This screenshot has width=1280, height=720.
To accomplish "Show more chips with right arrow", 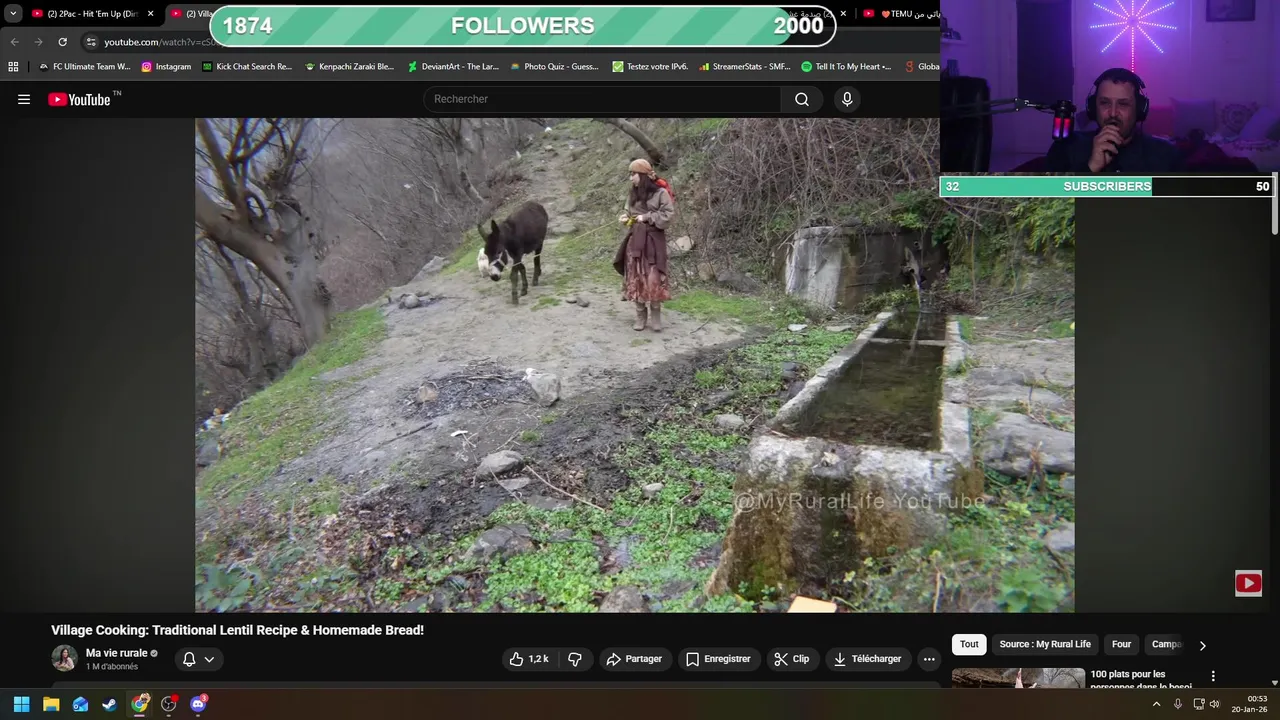I will pos(1202,645).
